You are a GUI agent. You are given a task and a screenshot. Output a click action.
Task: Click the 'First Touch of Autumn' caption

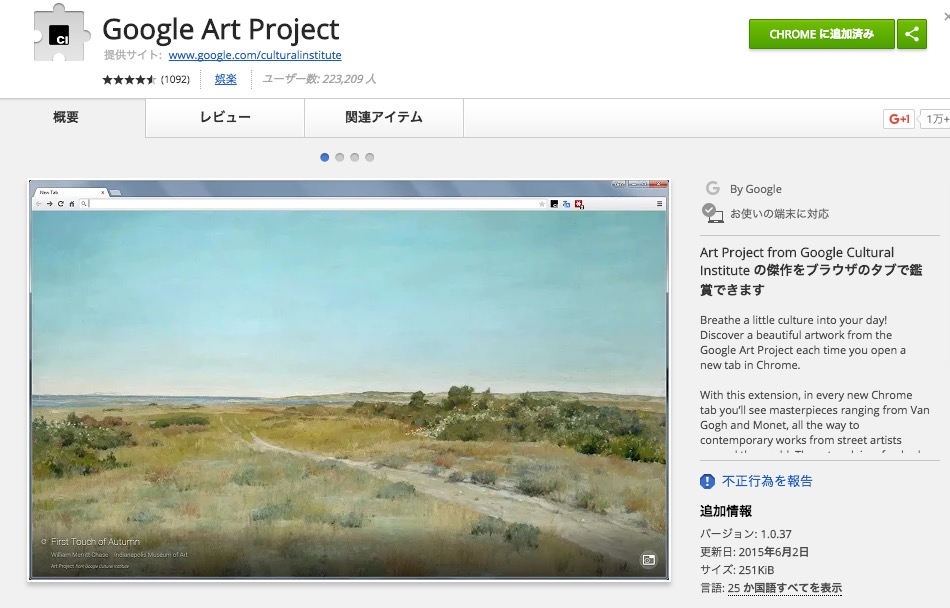coord(95,542)
